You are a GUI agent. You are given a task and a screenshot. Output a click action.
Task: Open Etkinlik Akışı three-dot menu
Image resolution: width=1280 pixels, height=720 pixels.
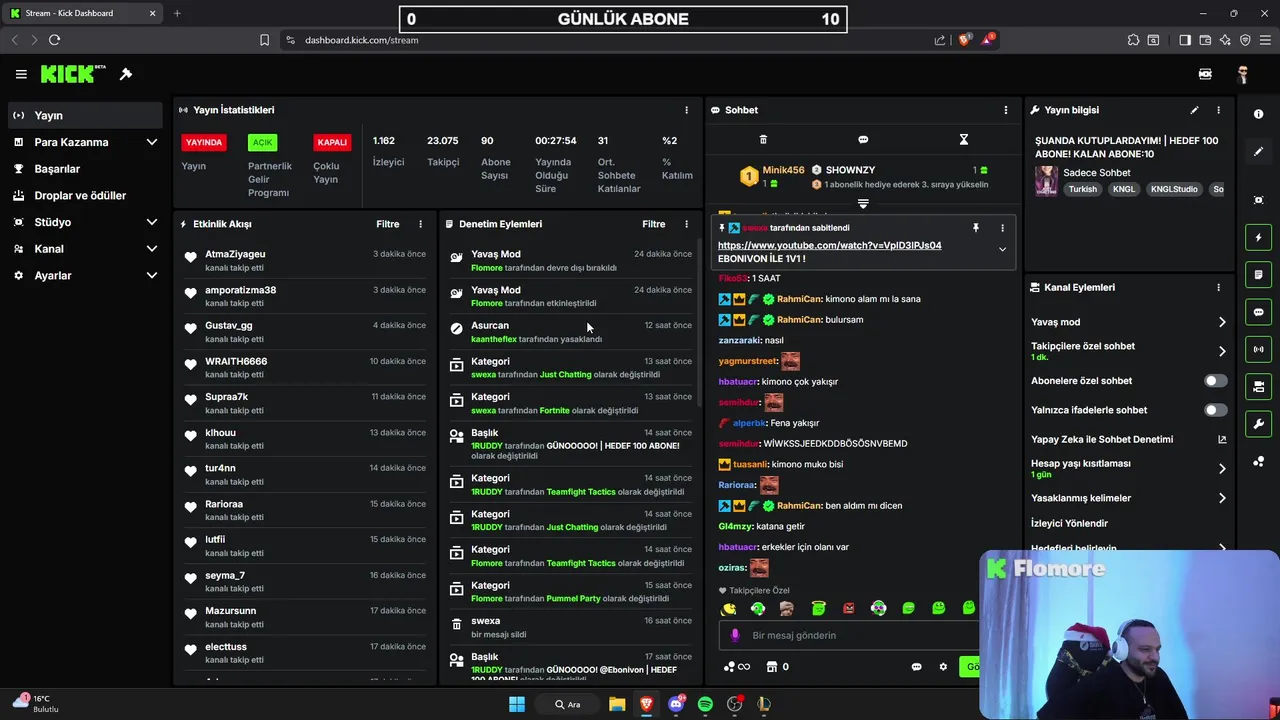(x=420, y=224)
